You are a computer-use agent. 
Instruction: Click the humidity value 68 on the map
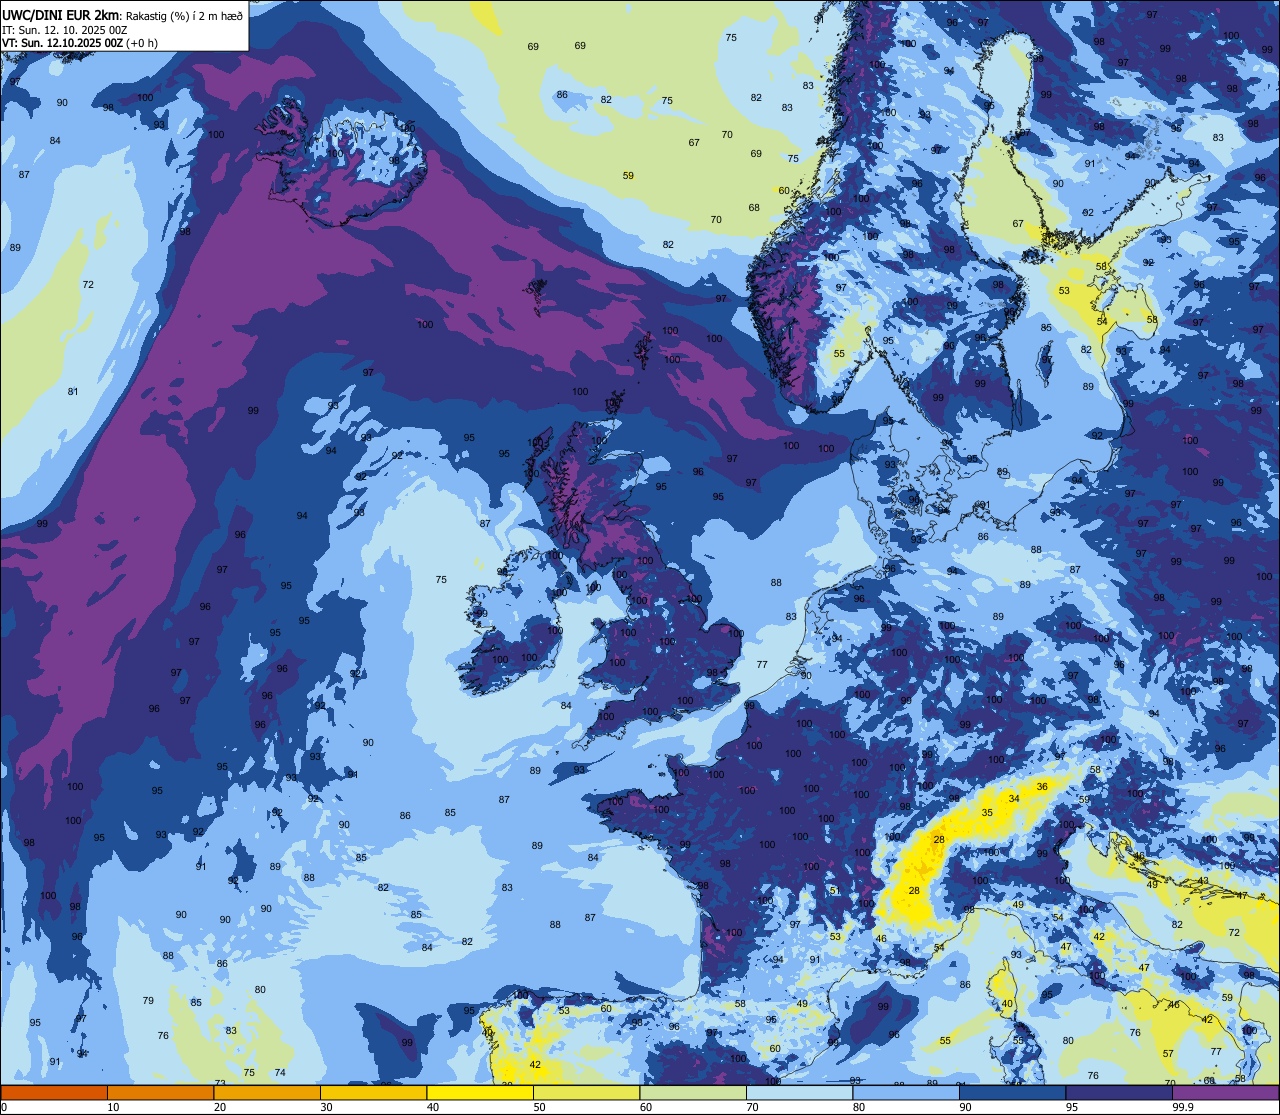pos(754,208)
